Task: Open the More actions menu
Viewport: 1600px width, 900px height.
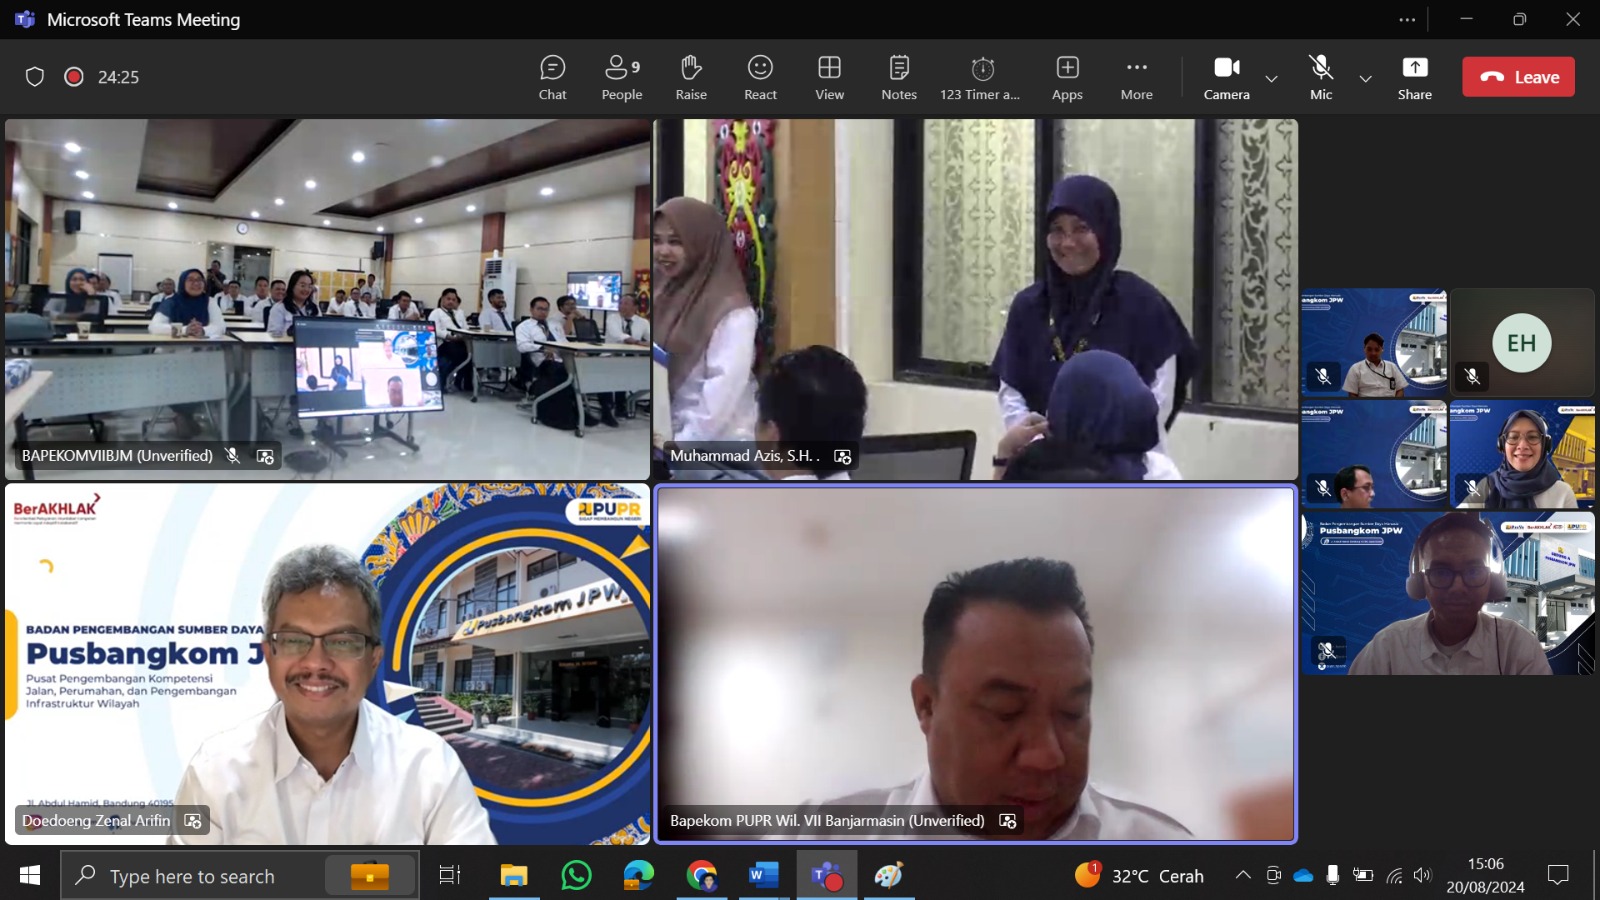Action: 1137,77
